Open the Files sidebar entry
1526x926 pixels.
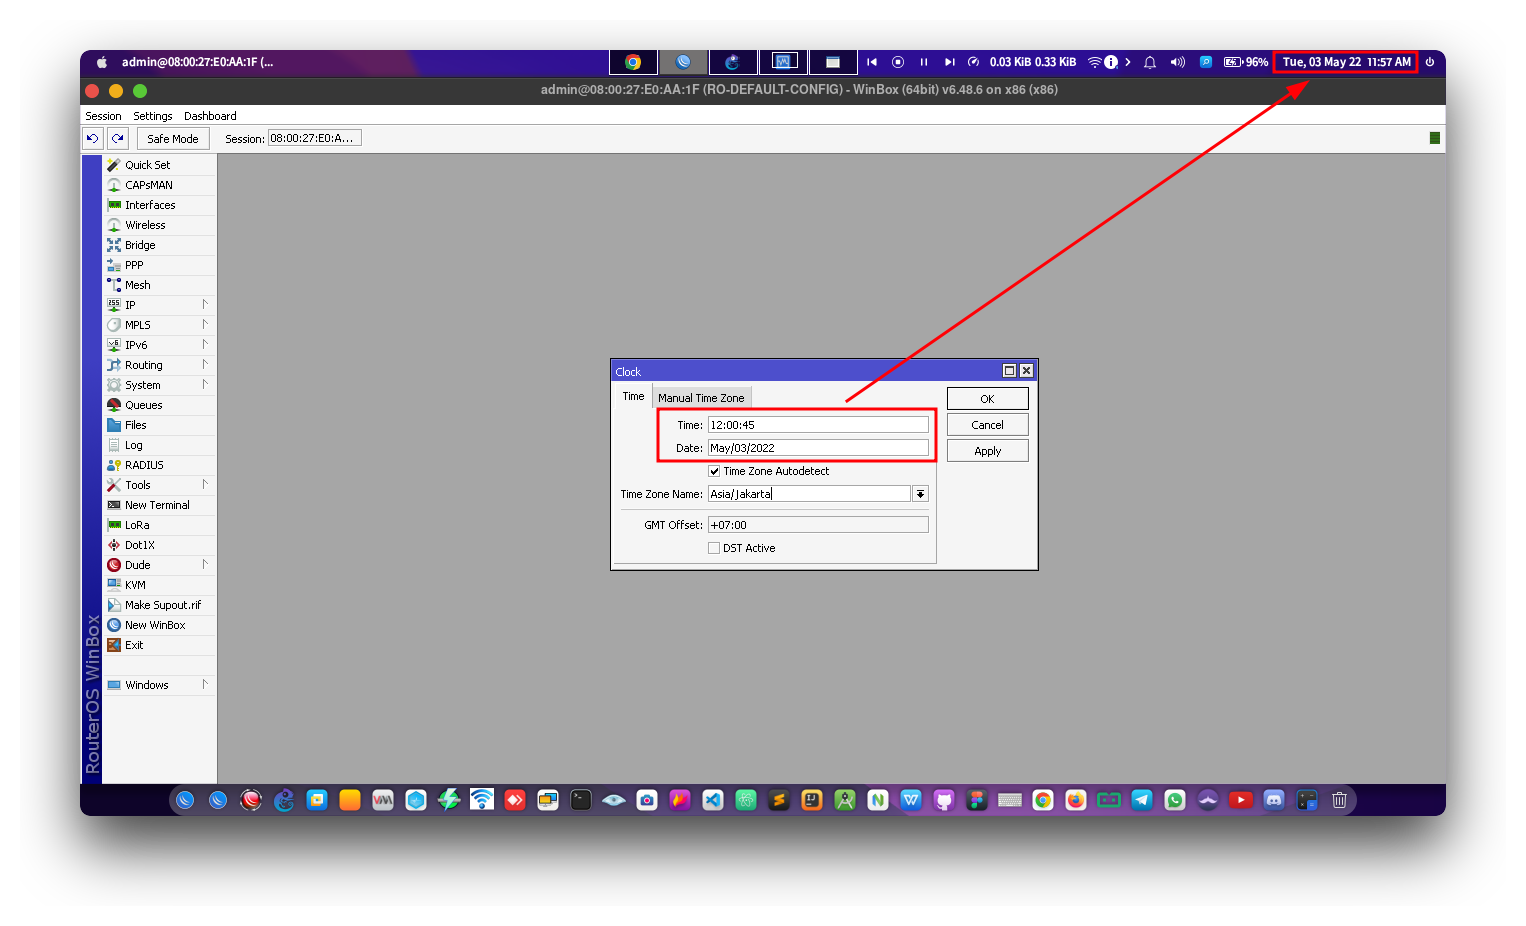click(136, 425)
